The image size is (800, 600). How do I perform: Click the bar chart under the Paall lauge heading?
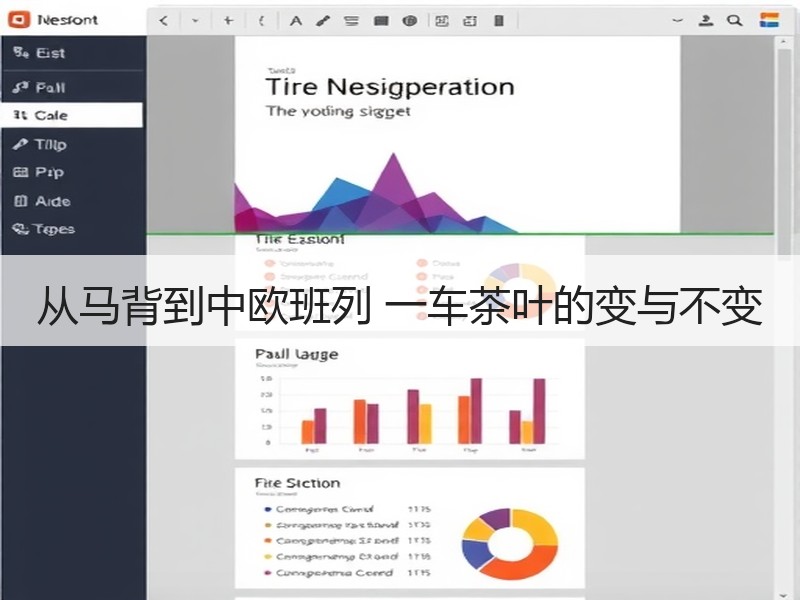coord(410,413)
